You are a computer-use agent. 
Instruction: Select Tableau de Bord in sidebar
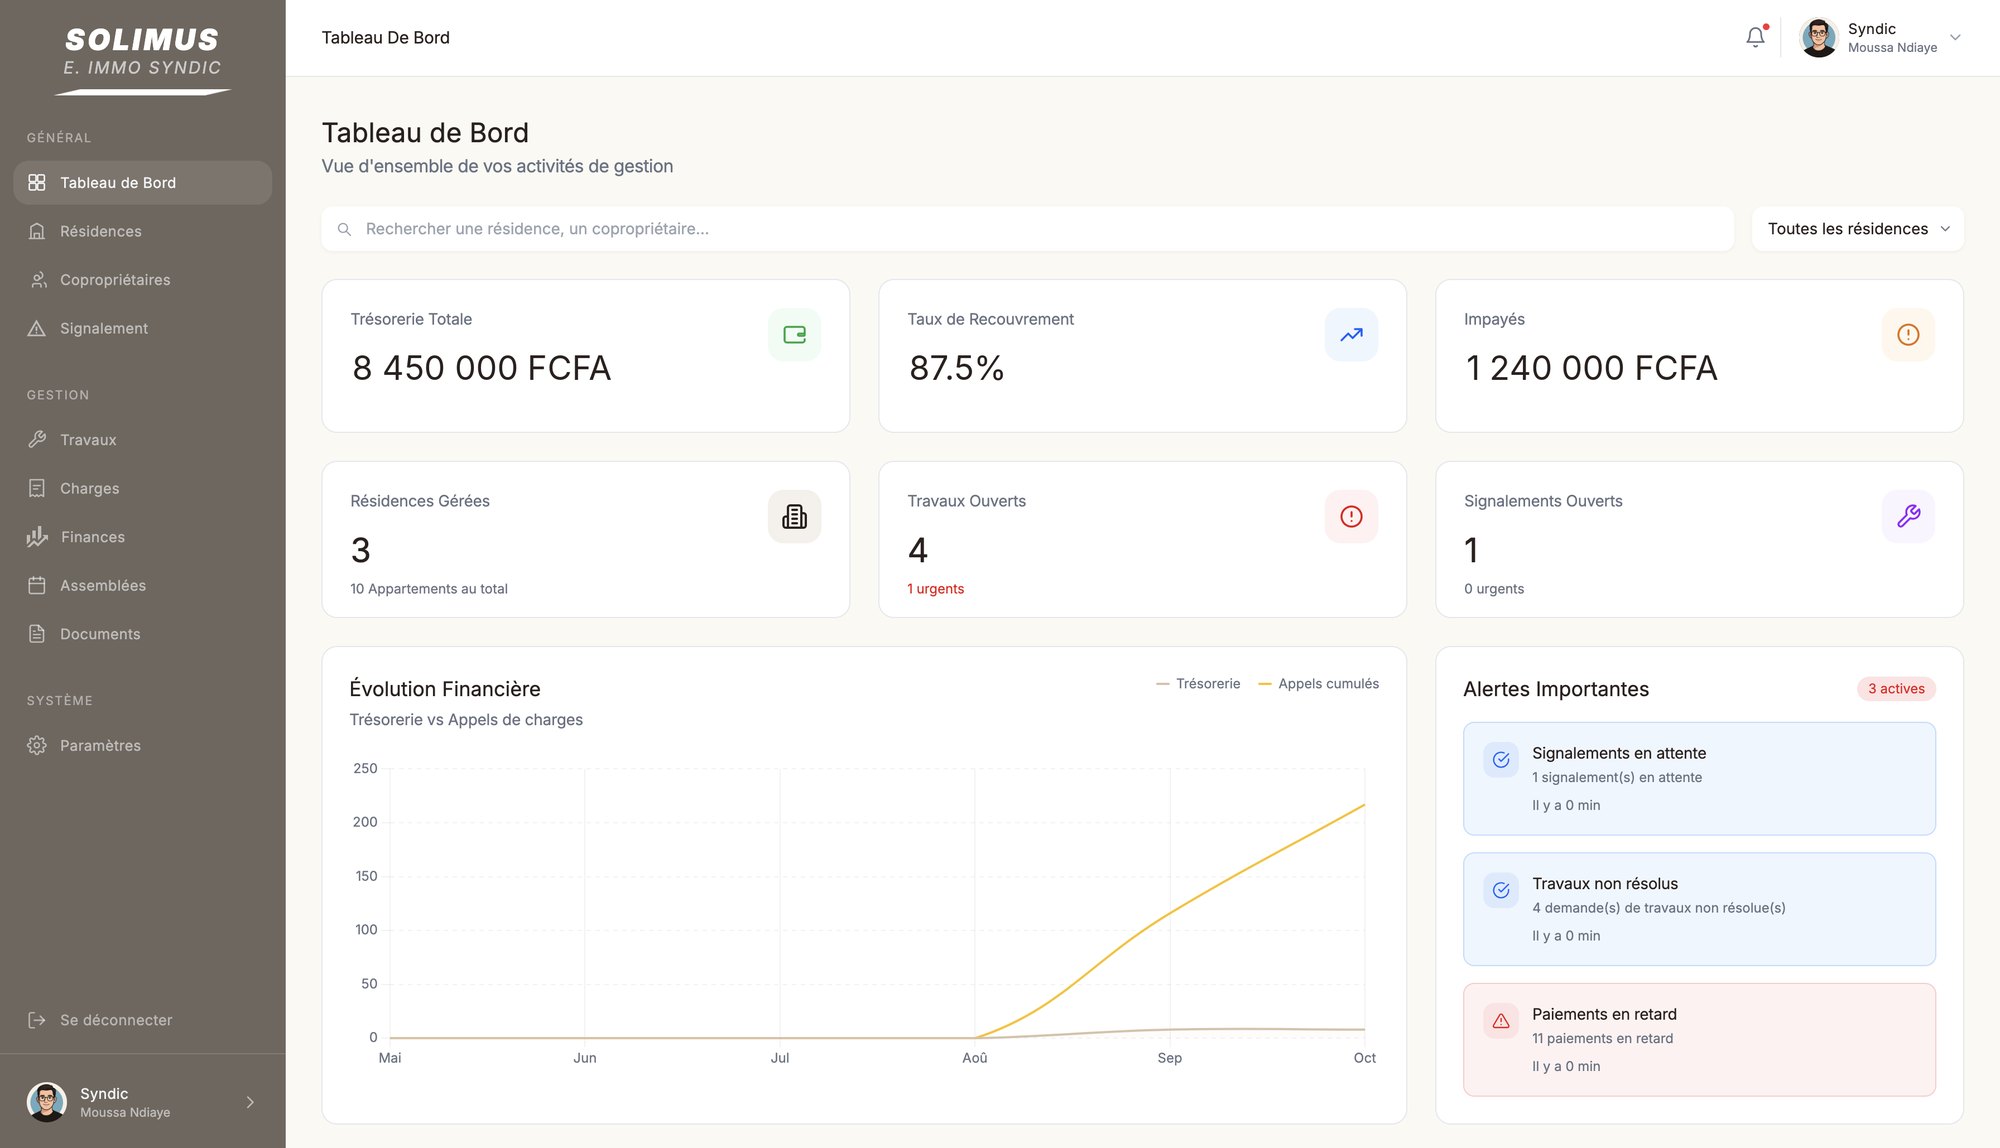142,183
